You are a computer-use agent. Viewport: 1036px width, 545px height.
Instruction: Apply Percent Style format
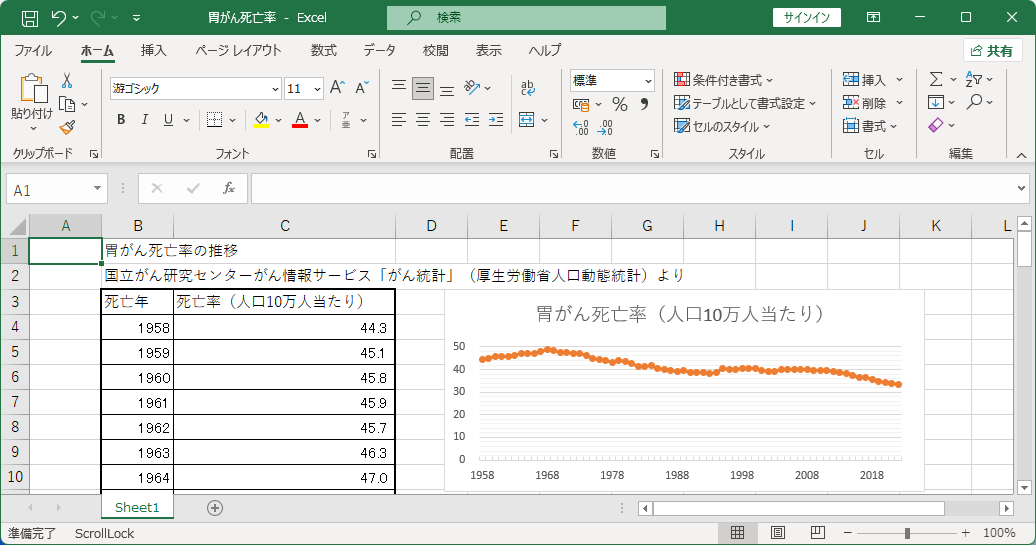point(619,104)
